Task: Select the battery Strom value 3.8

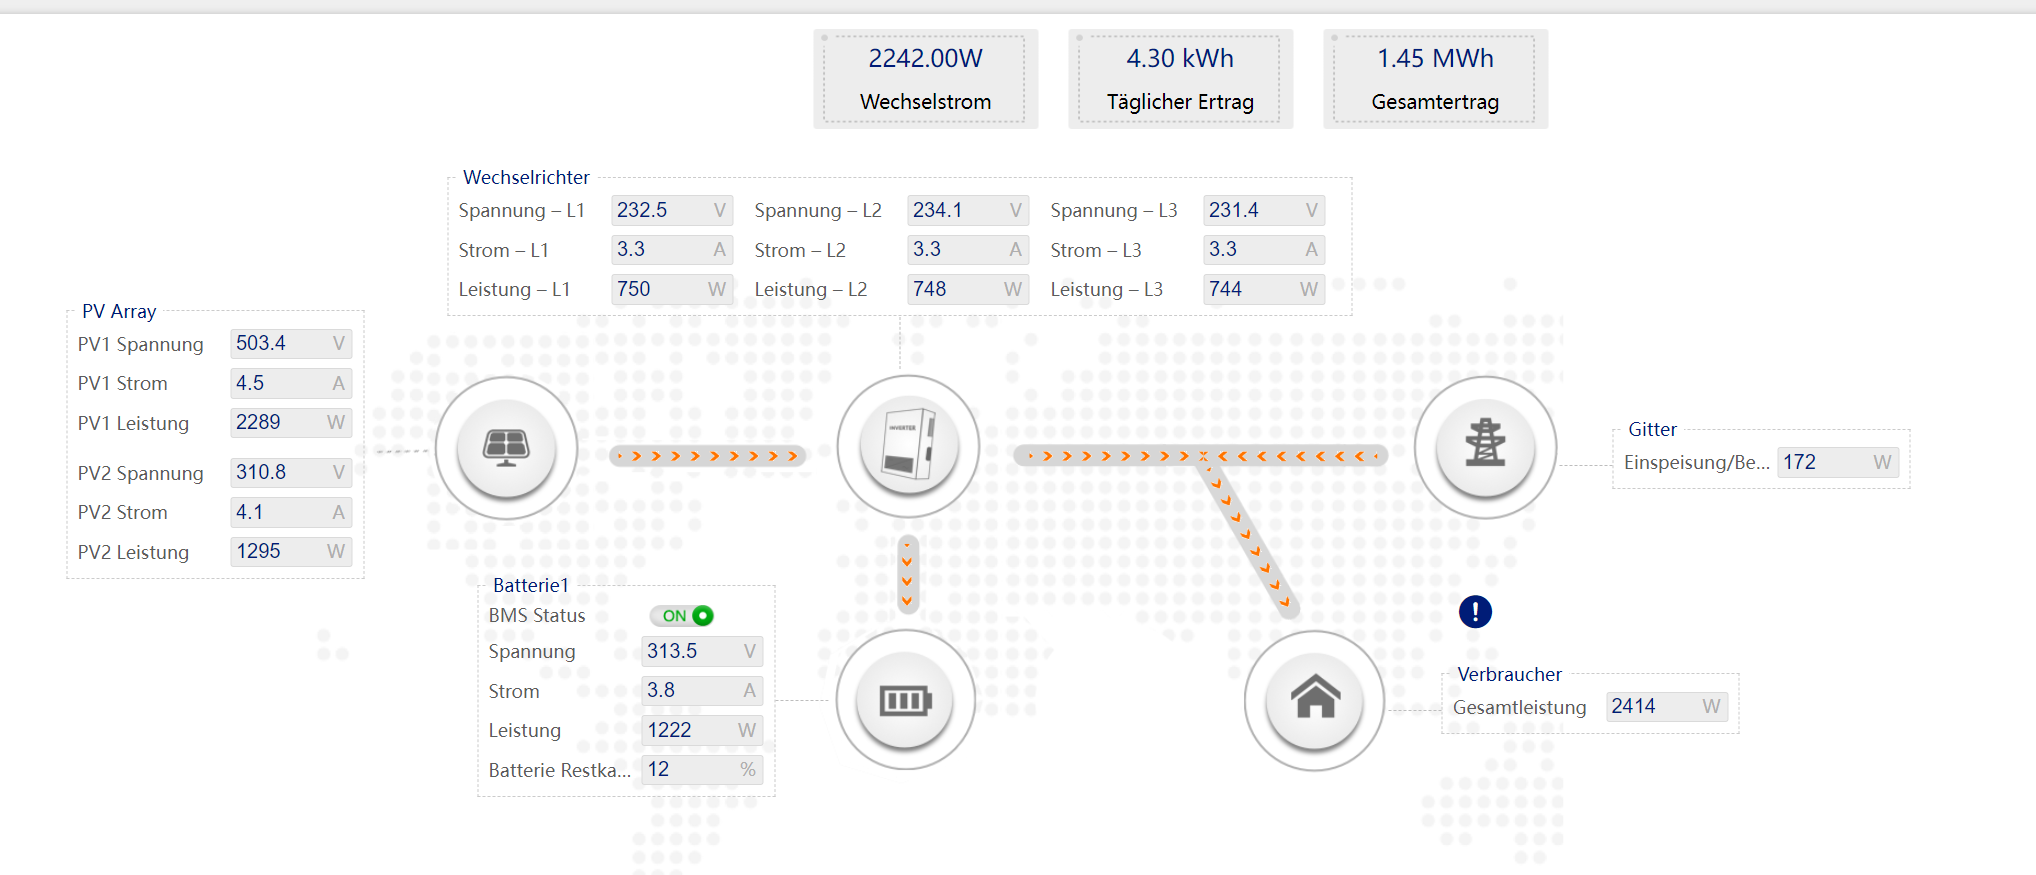Action: coord(702,690)
